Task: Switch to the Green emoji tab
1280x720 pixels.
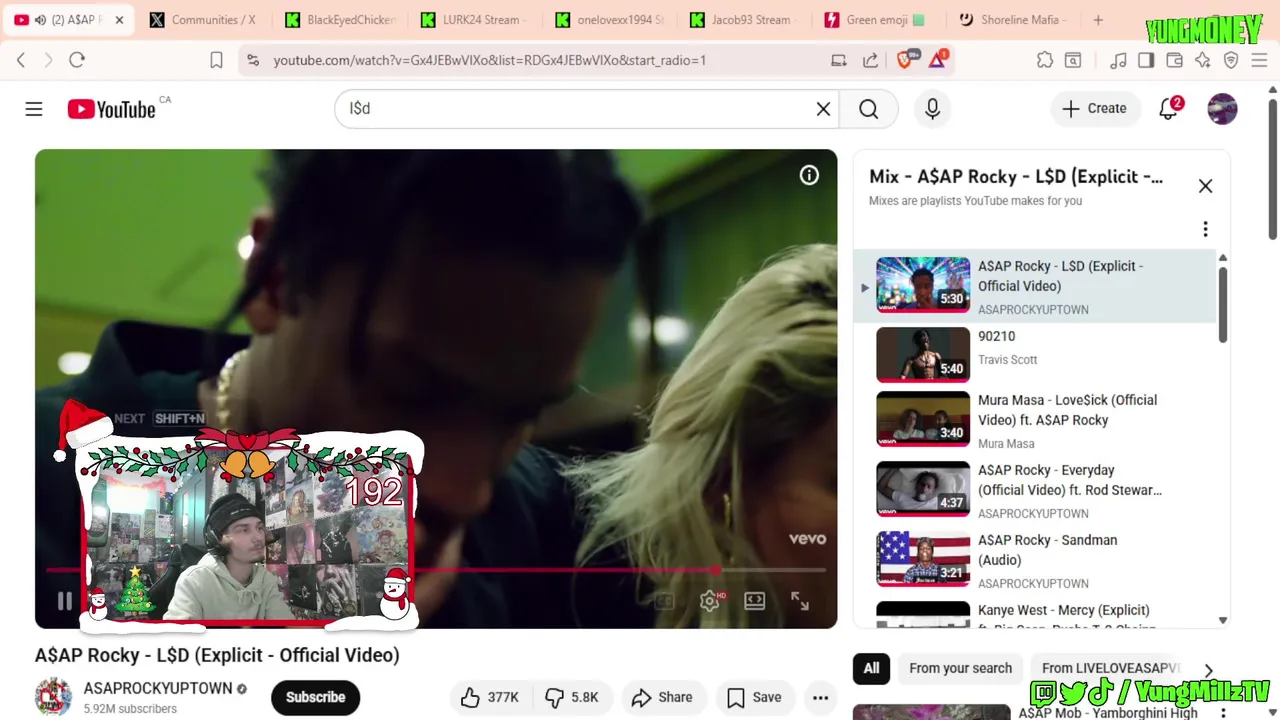Action: click(879, 20)
